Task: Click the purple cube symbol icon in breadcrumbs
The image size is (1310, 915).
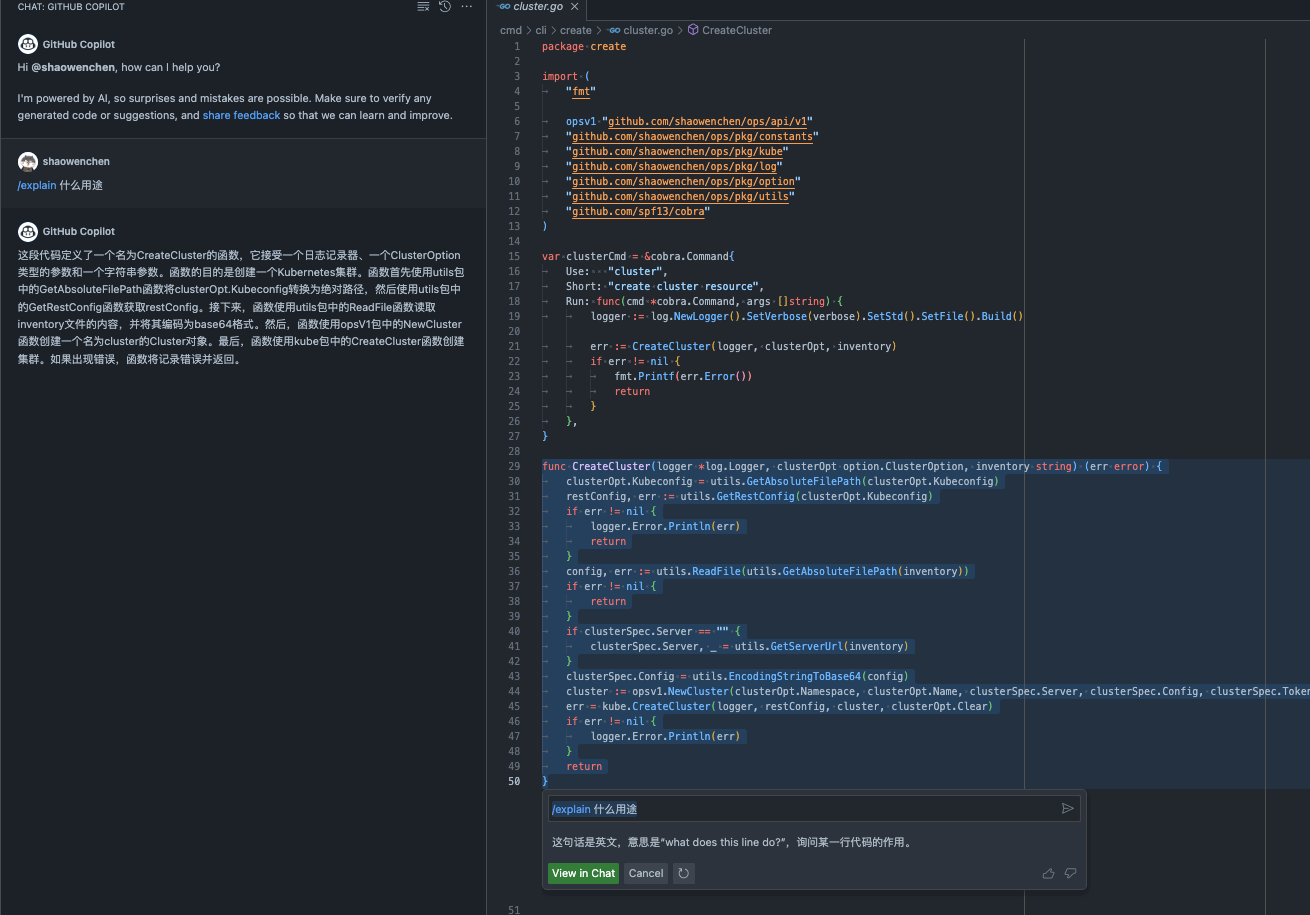Action: click(x=693, y=30)
